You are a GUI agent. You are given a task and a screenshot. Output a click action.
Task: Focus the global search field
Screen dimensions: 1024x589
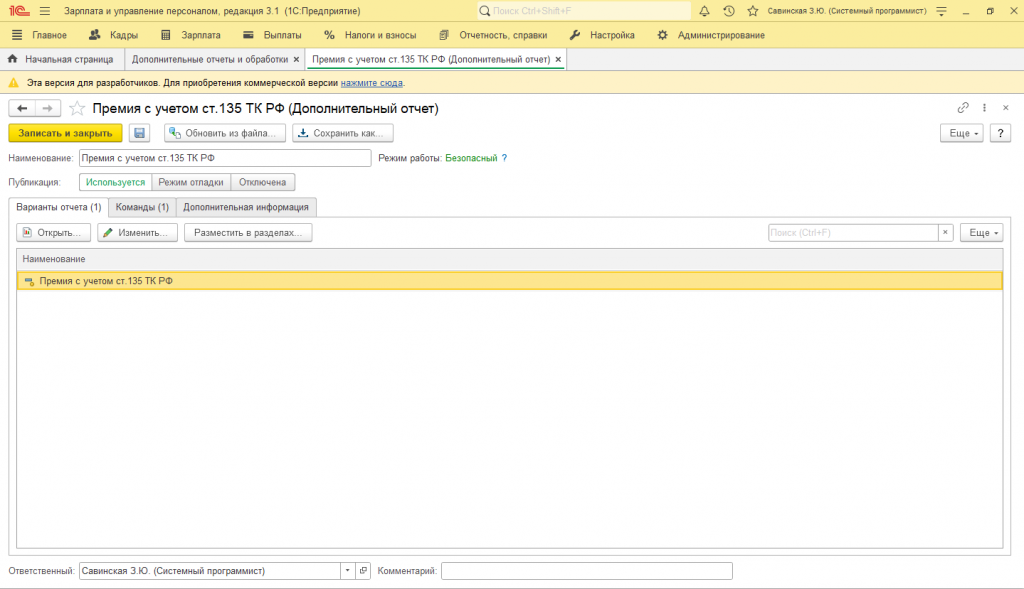click(583, 11)
